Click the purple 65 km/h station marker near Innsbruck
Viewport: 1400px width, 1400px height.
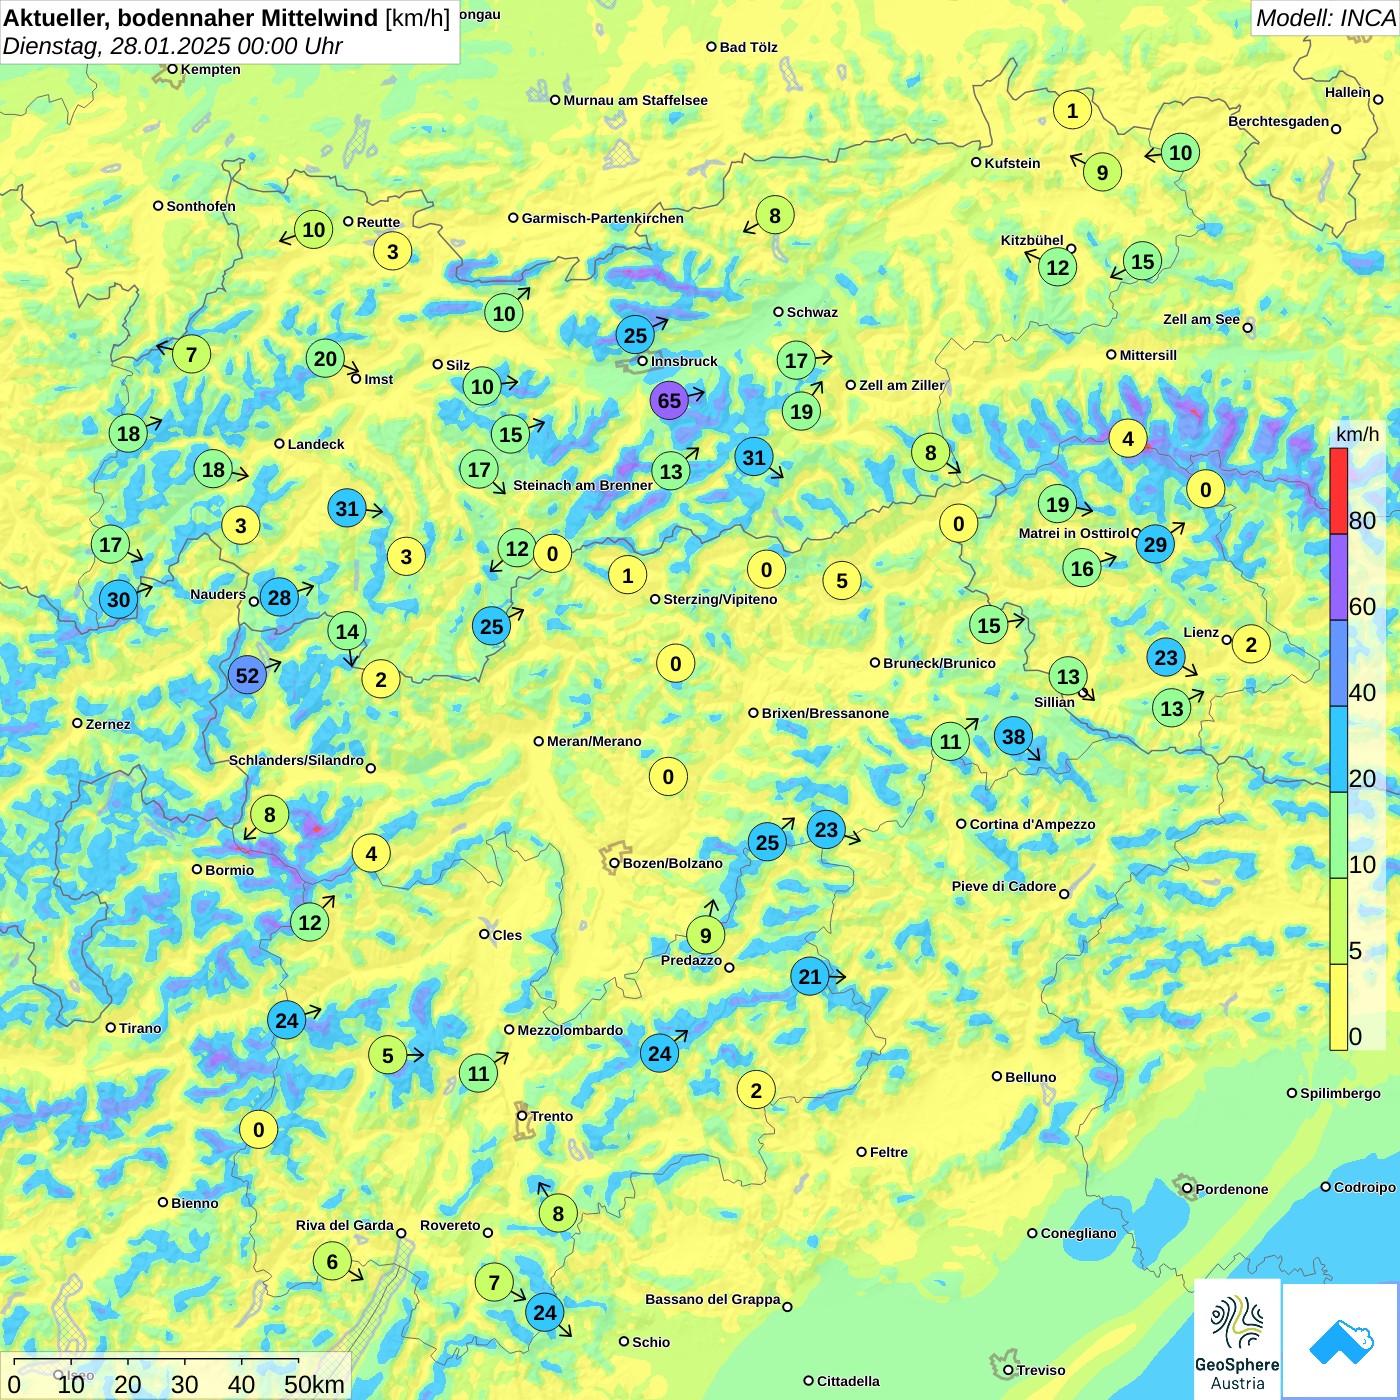point(669,401)
